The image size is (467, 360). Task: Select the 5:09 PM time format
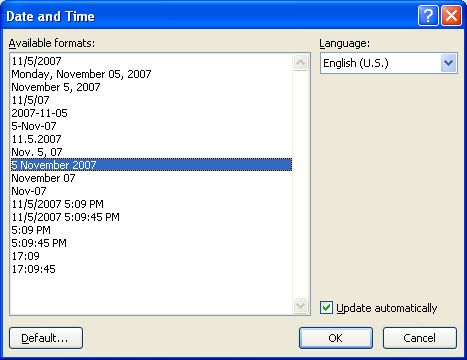151,230
